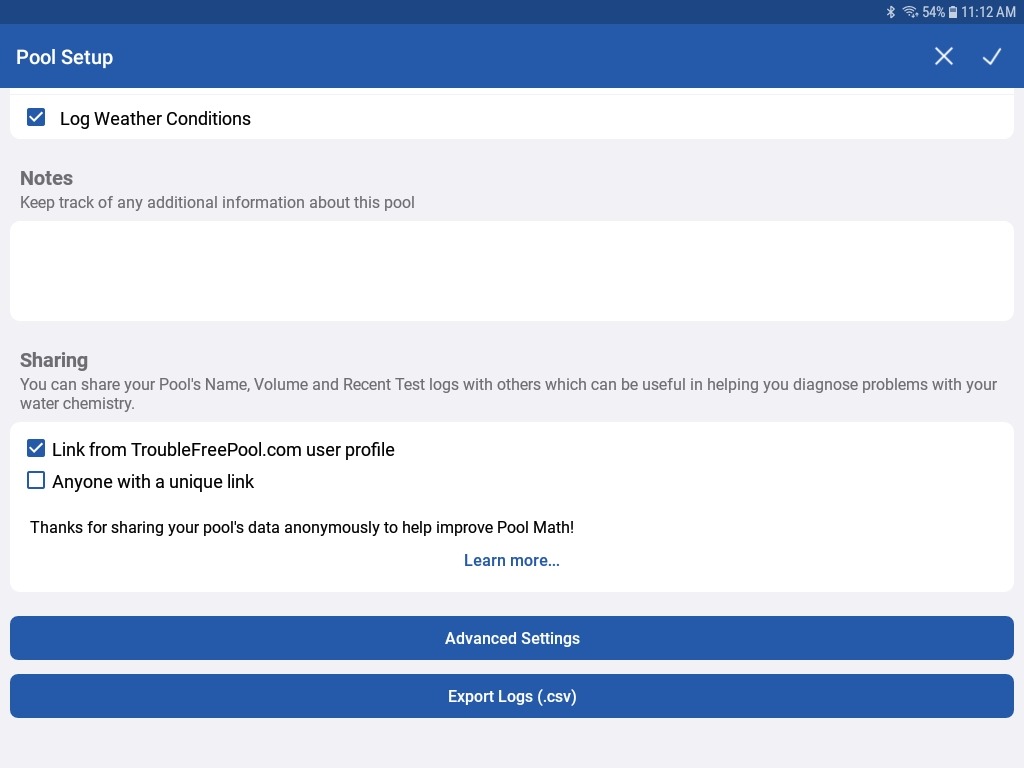The image size is (1024, 768).
Task: Tap the Pool Setup title
Action: (65, 57)
